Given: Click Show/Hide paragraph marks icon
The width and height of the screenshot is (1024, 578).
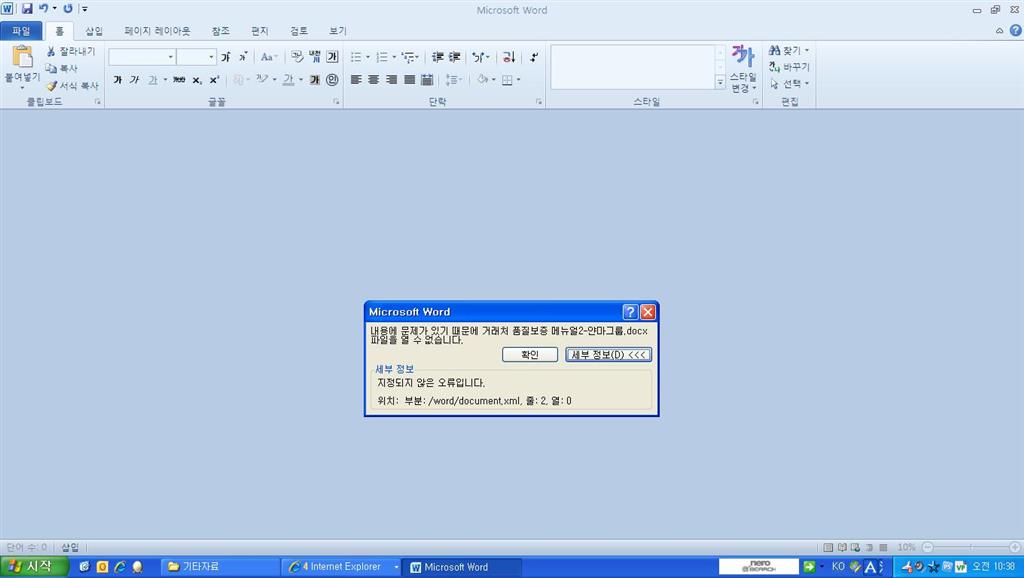Looking at the screenshot, I should 534,57.
